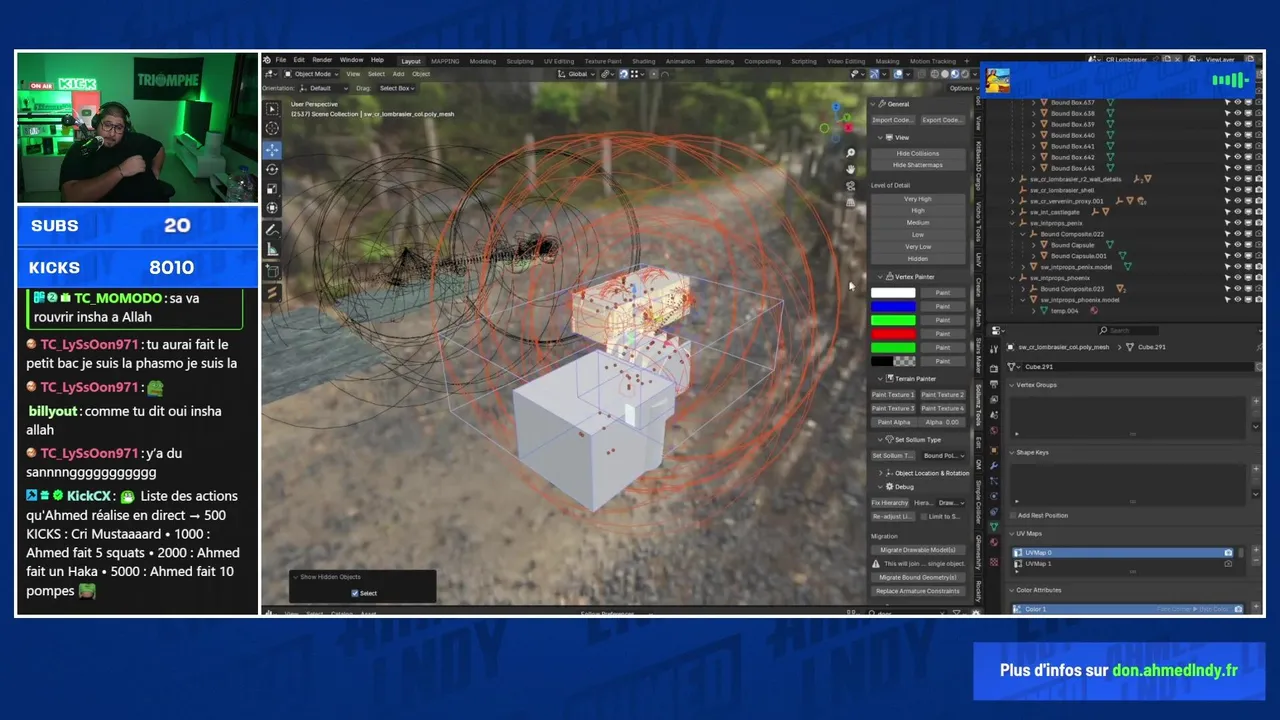Open the Render menu
Viewport: 1280px width, 720px height.
[322, 60]
